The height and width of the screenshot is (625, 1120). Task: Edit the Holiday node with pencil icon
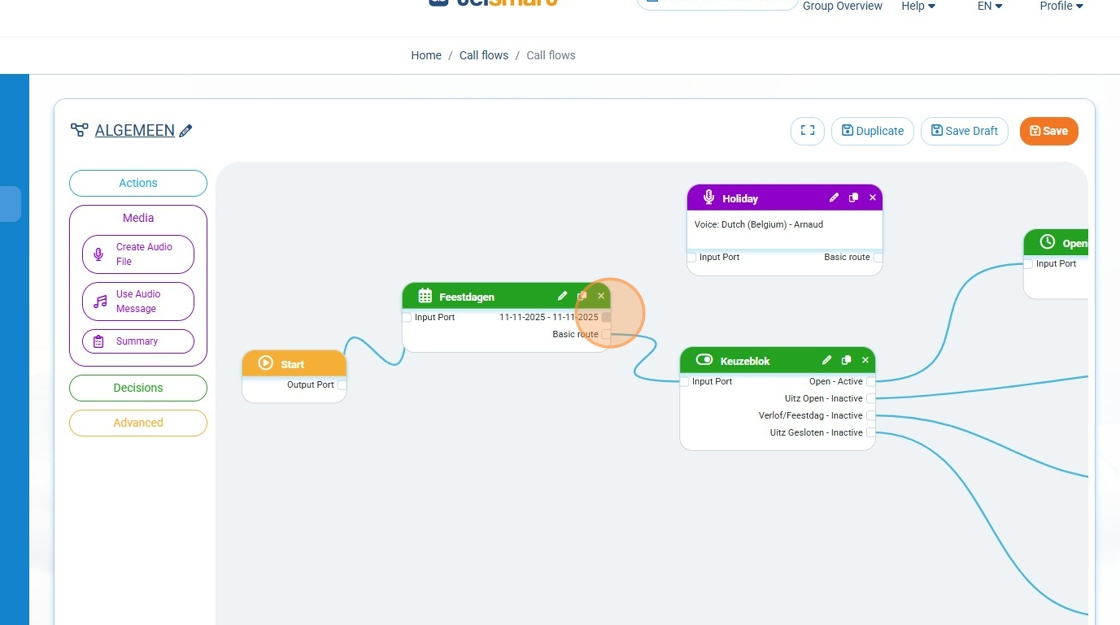(x=834, y=198)
